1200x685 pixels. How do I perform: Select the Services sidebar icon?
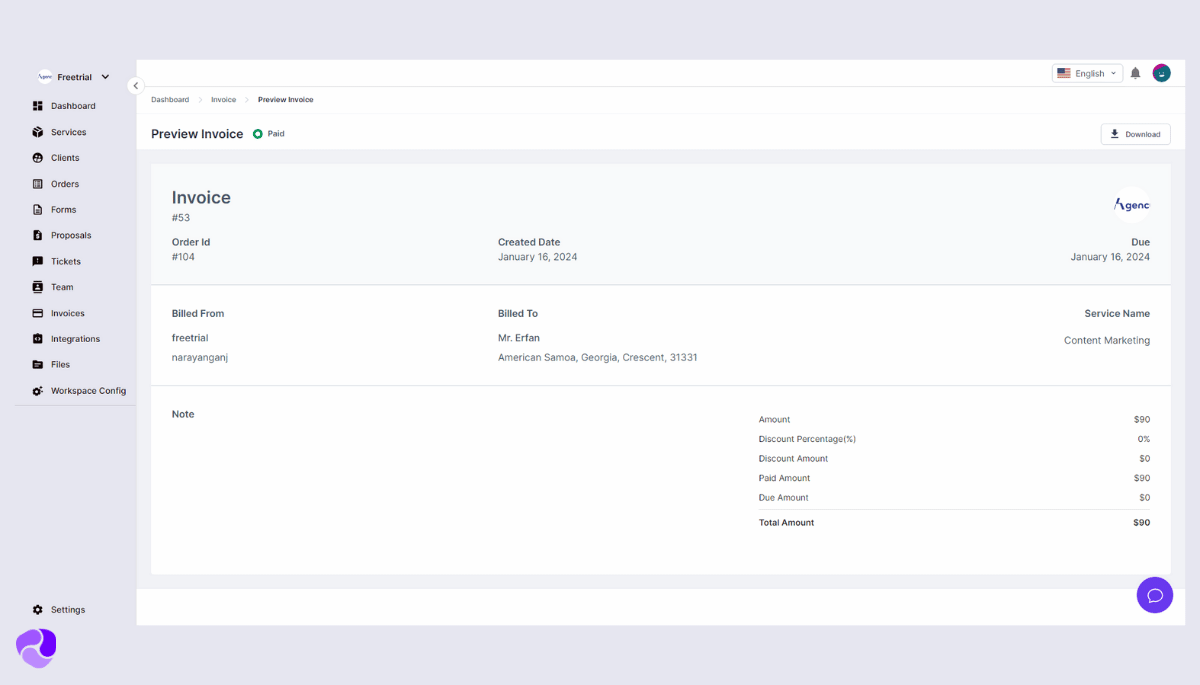[x=37, y=131]
